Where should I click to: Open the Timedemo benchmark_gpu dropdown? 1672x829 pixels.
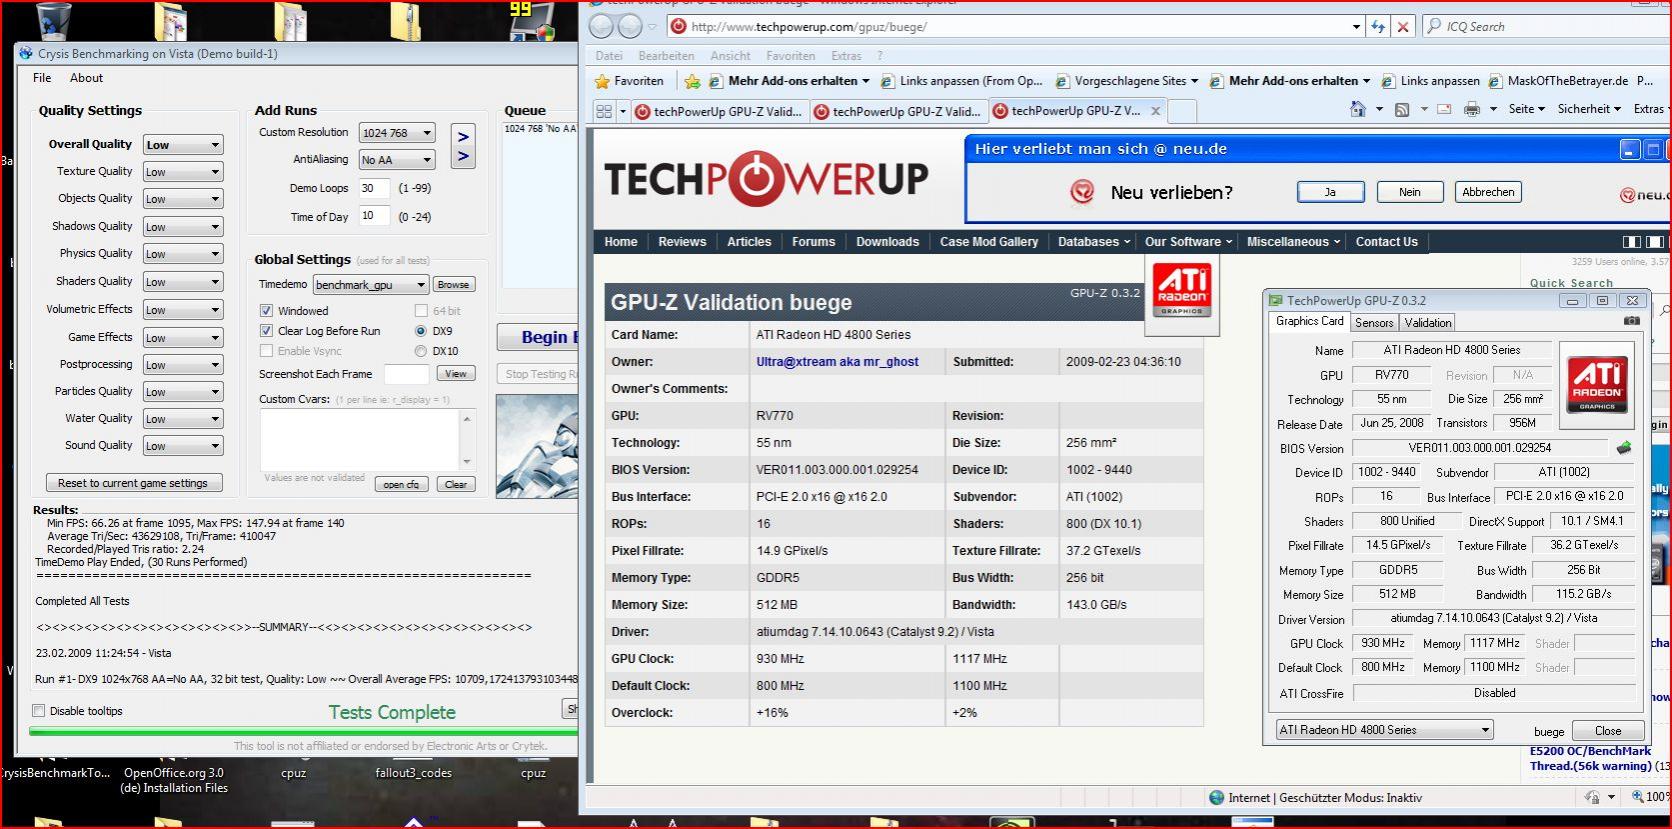click(371, 285)
